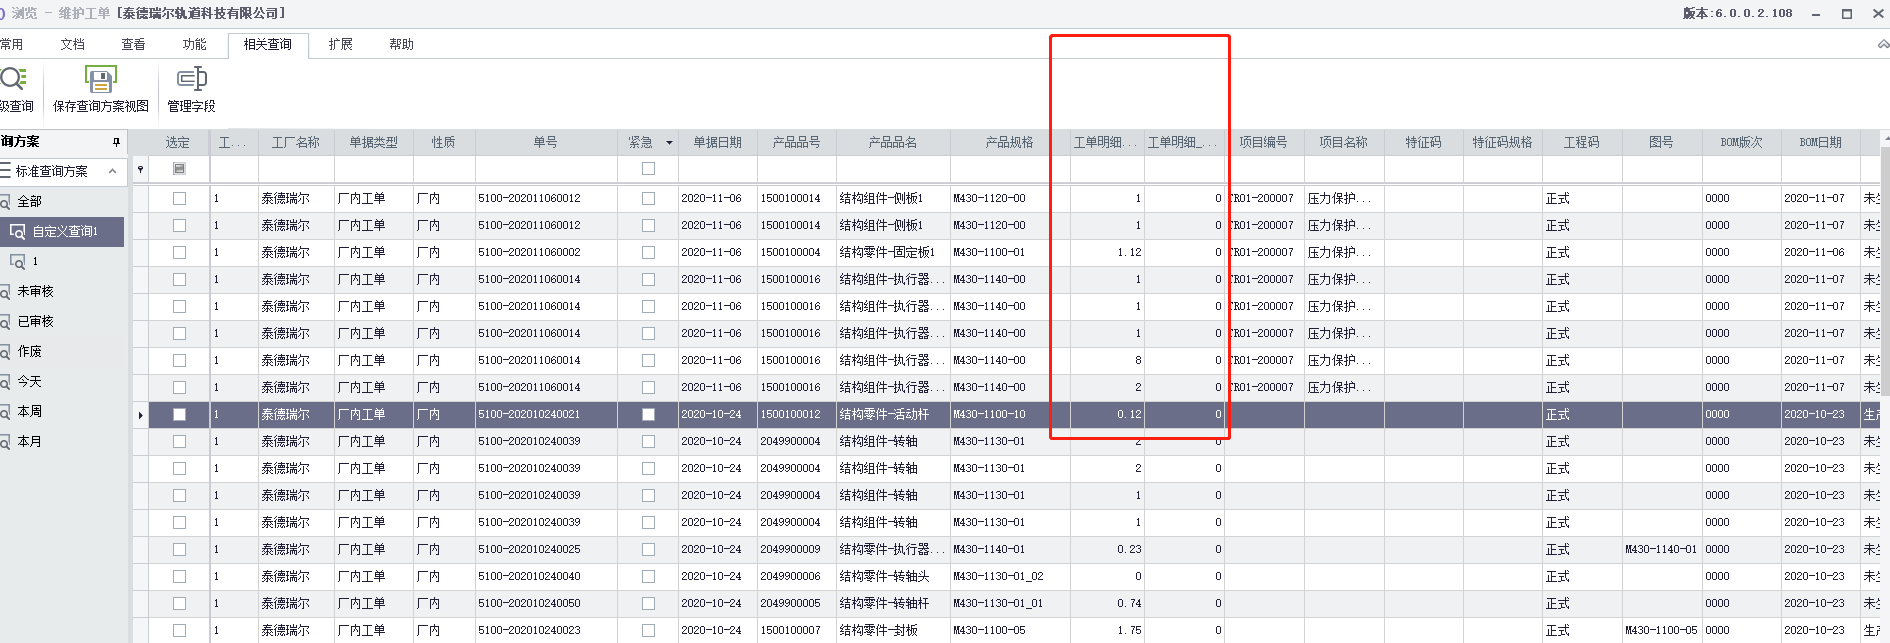Check the 选定 box for order 5100-202011060002
This screenshot has height=643, width=1890.
coord(179,252)
